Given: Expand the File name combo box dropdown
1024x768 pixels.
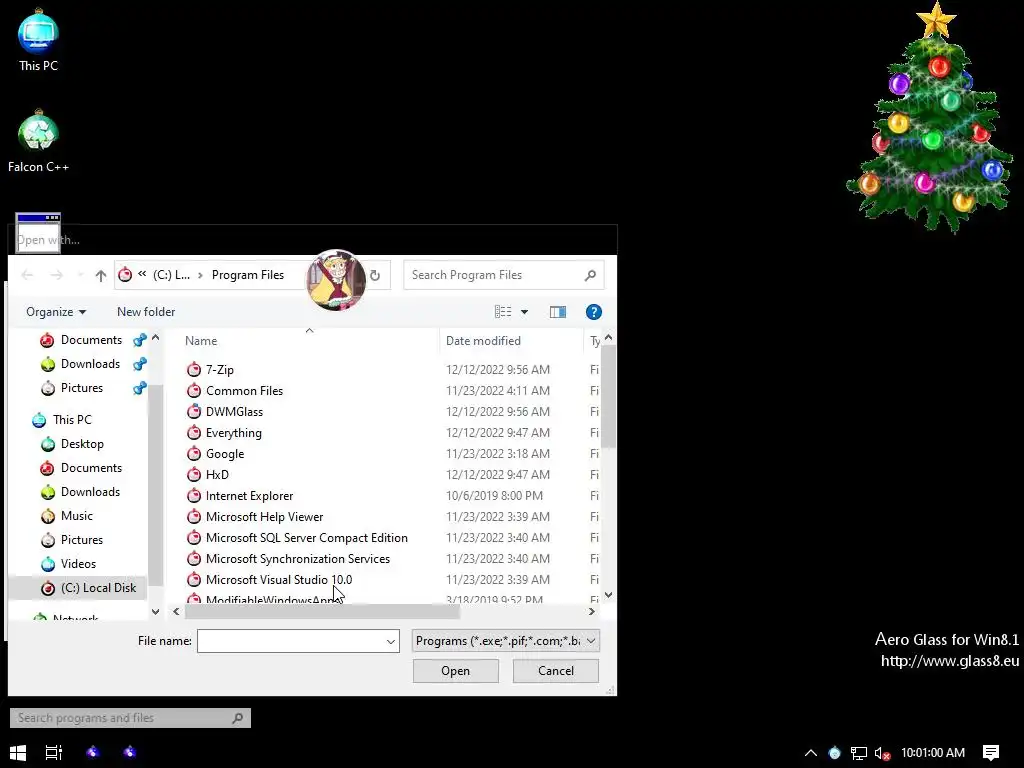Looking at the screenshot, I should 391,641.
